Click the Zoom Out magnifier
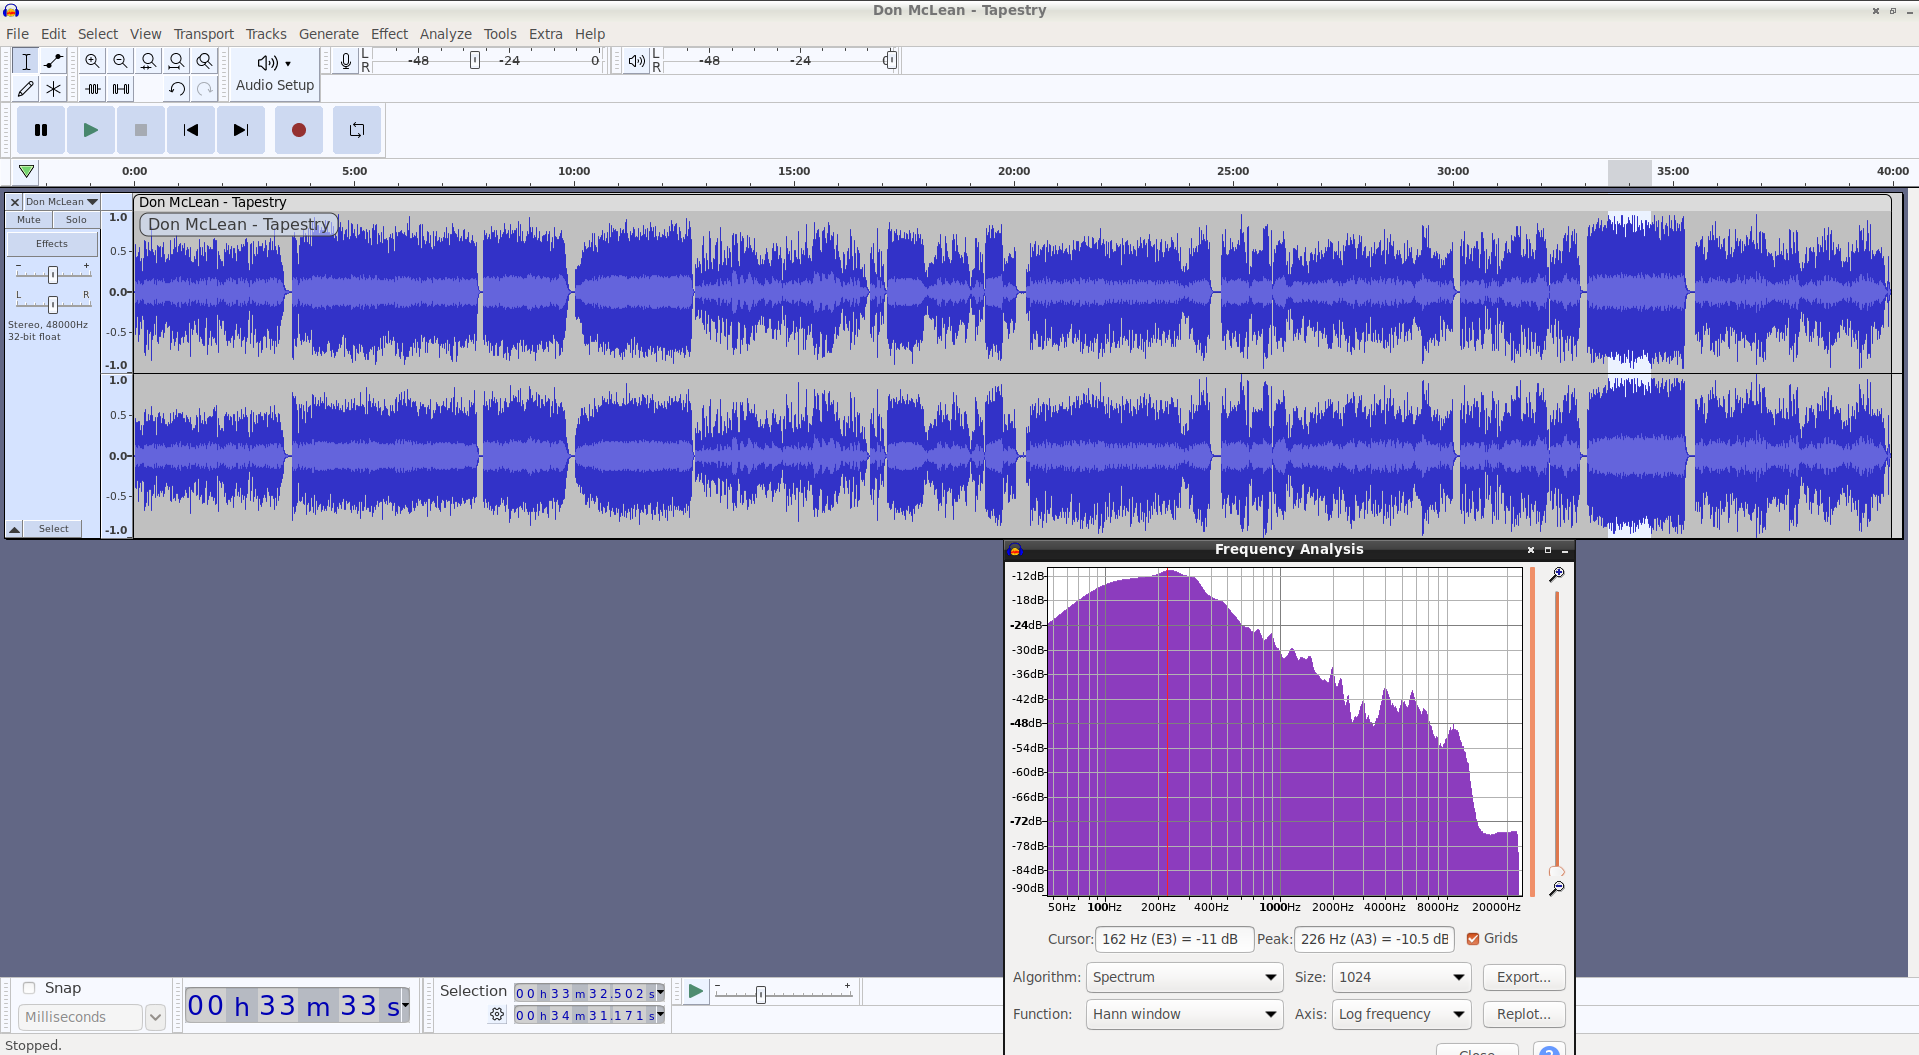This screenshot has width=1919, height=1055. (x=120, y=61)
